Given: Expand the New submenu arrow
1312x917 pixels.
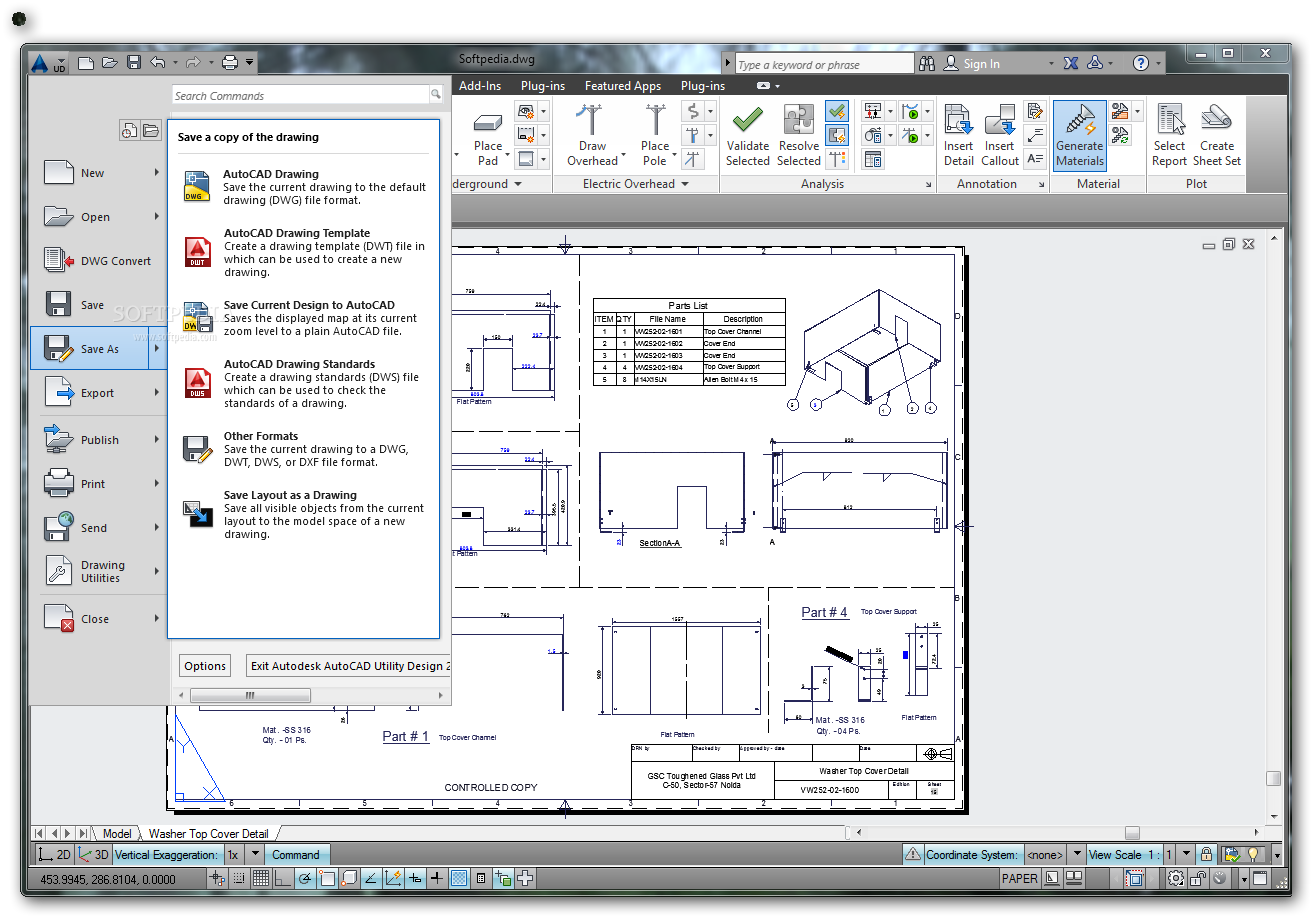Looking at the screenshot, I should 157,173.
